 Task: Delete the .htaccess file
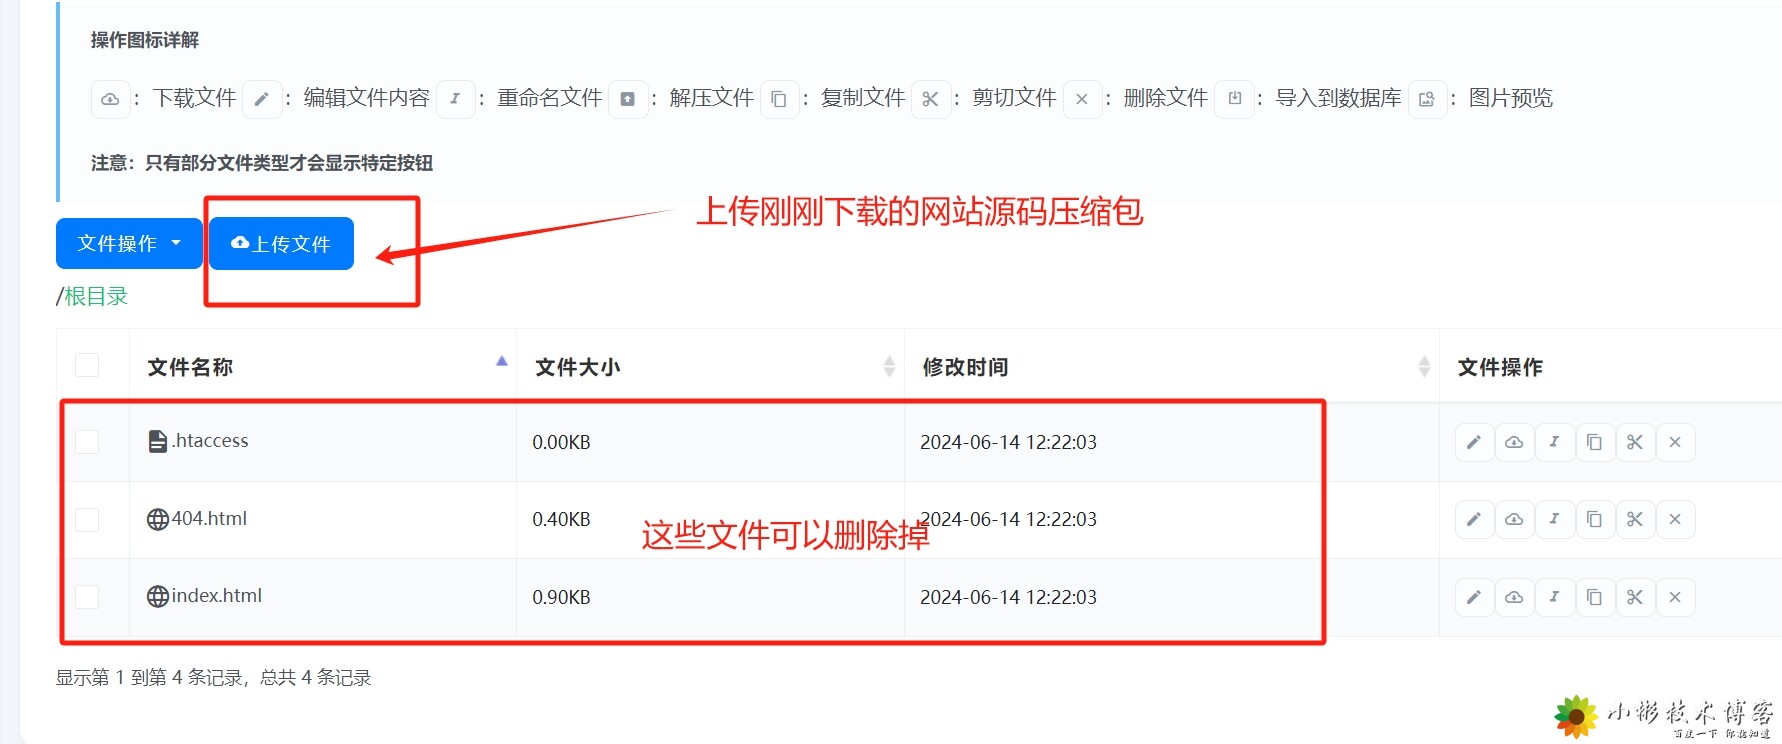1675,442
